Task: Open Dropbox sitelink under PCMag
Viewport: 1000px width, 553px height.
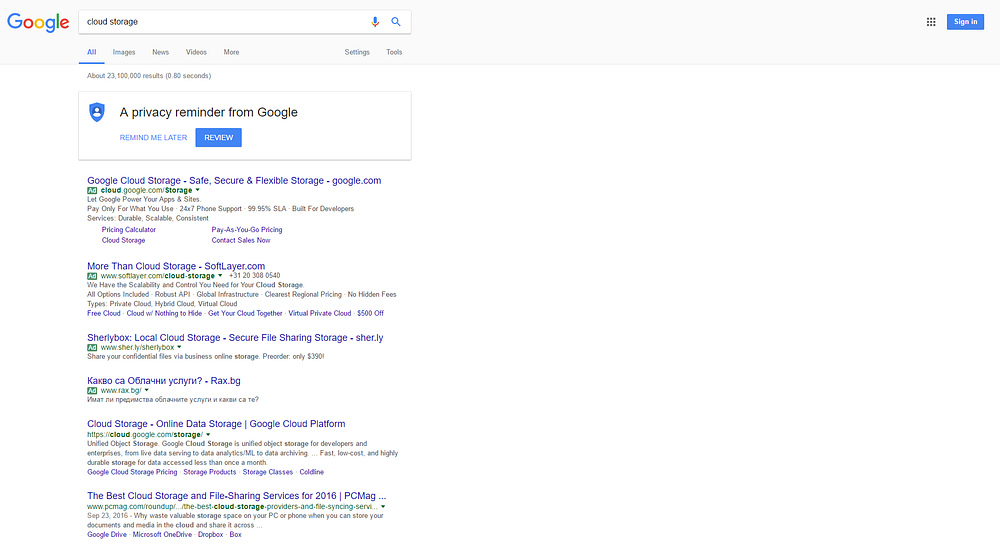Action: 210,535
